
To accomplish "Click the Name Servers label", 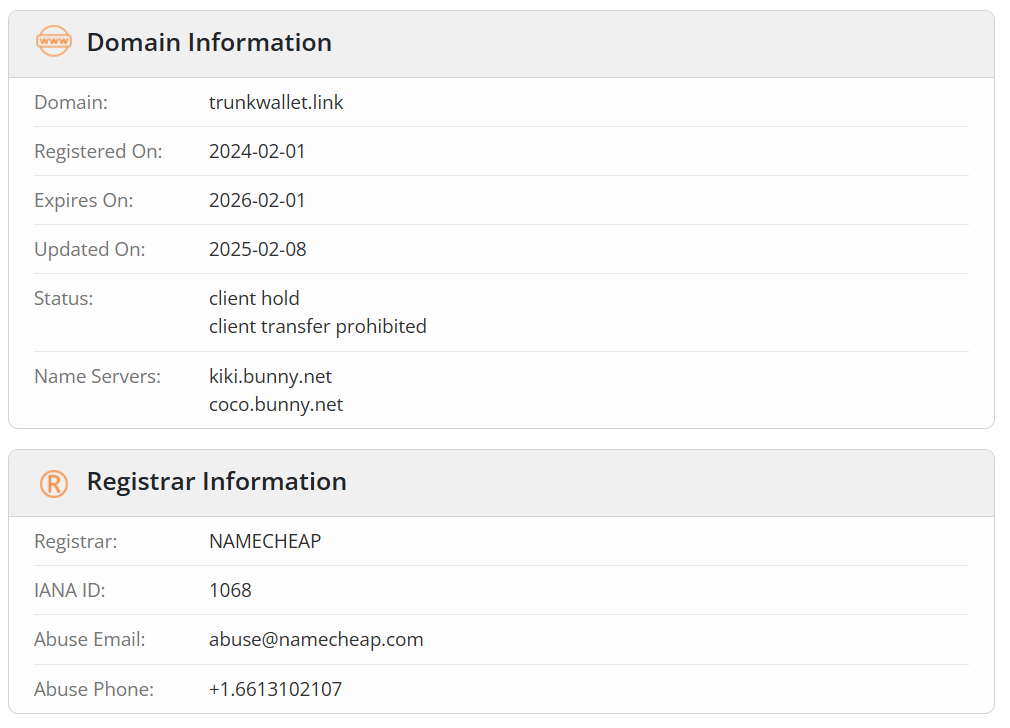I will click(97, 376).
